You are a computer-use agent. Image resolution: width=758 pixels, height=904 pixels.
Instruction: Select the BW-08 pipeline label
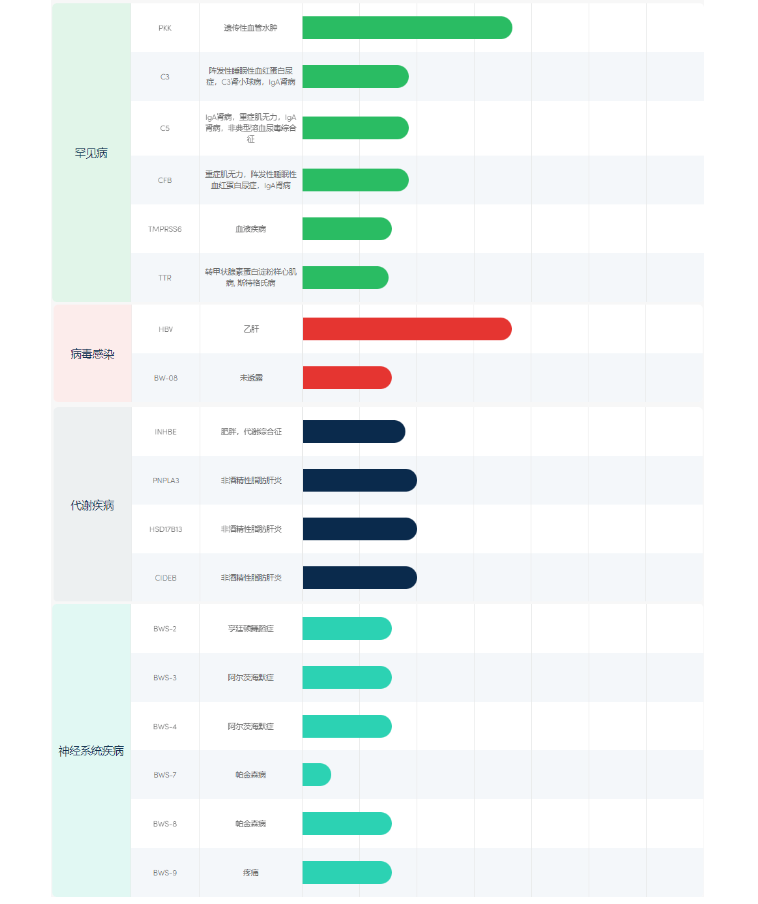pos(165,378)
